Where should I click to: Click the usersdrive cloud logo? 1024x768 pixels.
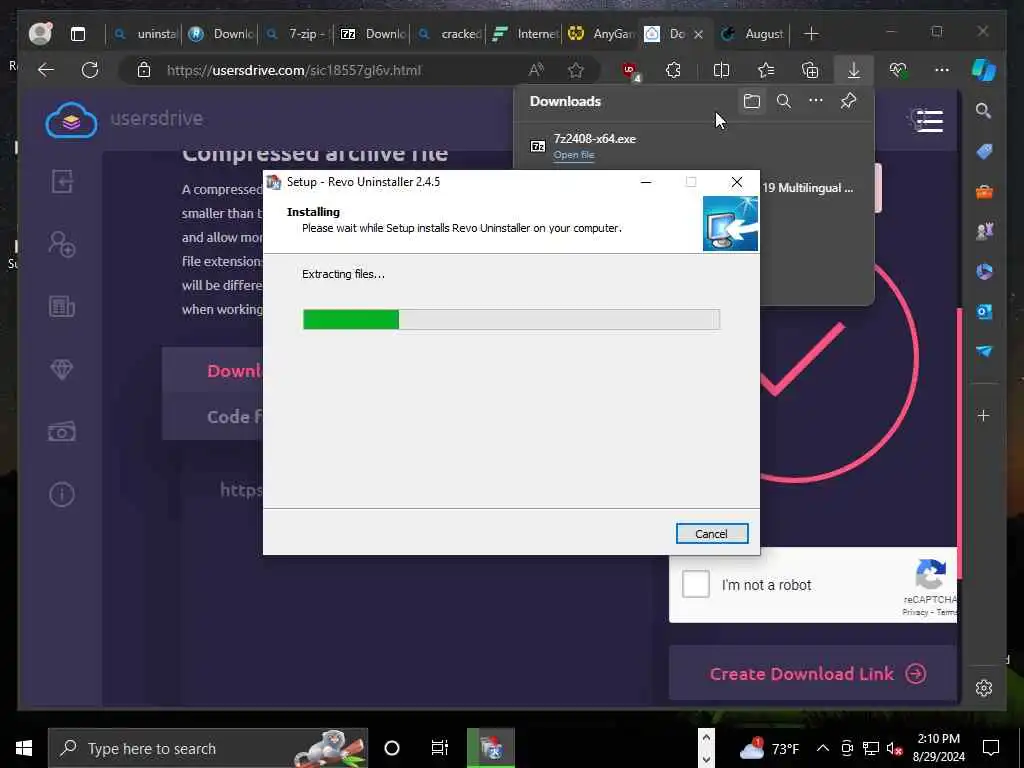(x=71, y=120)
